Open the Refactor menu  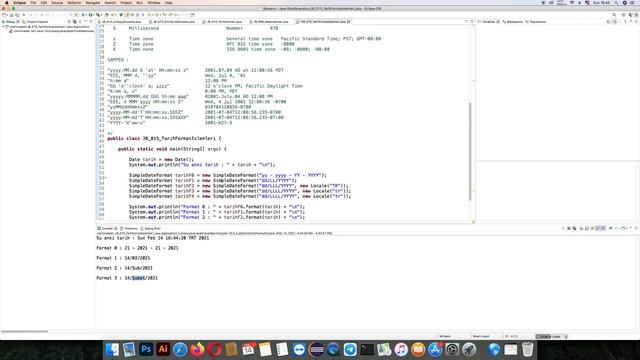point(74,2)
